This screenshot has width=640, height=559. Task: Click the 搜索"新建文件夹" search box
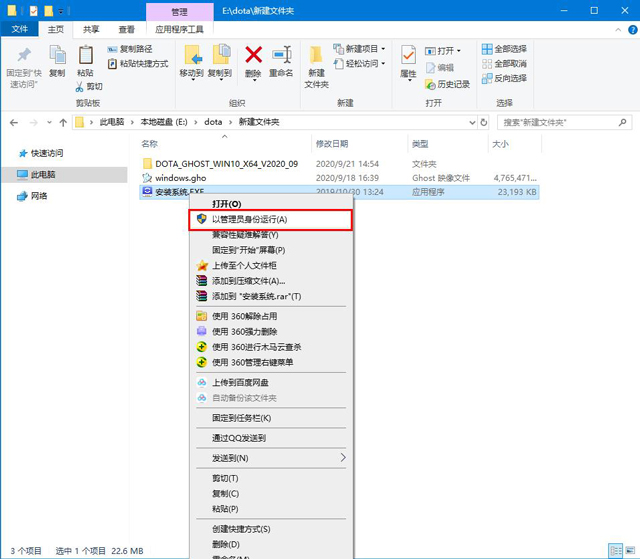565,122
